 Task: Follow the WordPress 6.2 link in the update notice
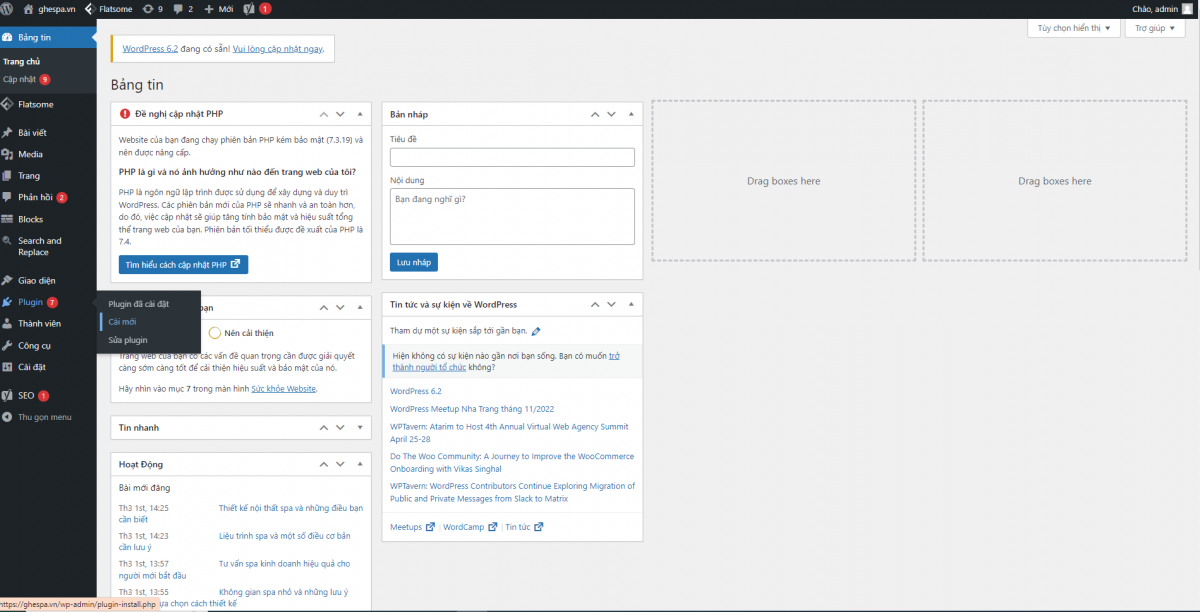tap(150, 48)
